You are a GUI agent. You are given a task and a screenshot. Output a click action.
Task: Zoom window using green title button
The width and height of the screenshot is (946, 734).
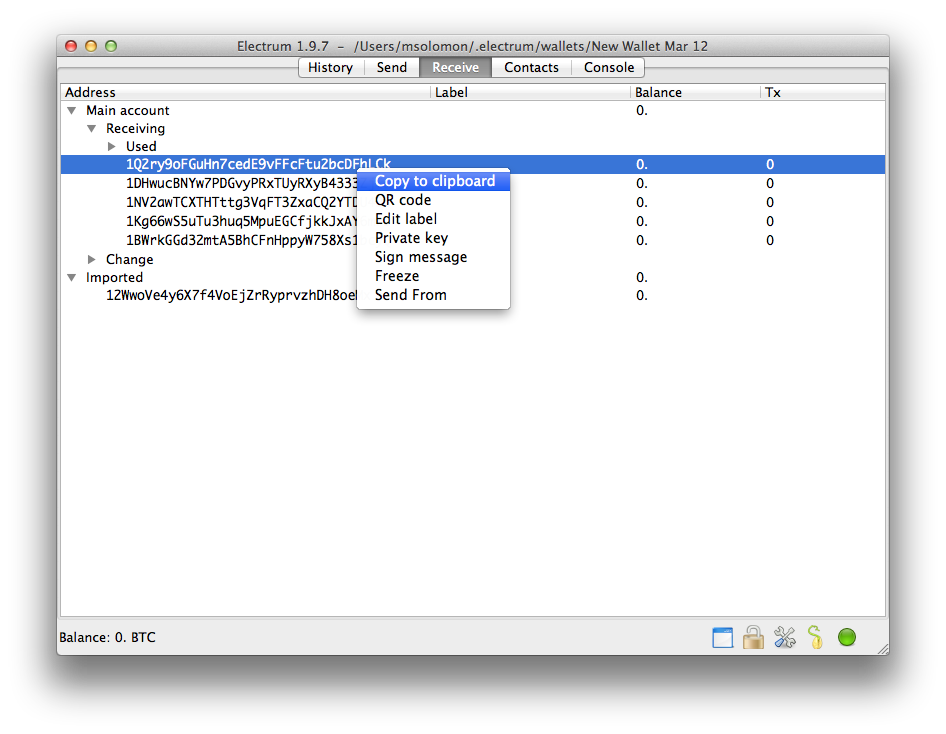pyautogui.click(x=111, y=46)
